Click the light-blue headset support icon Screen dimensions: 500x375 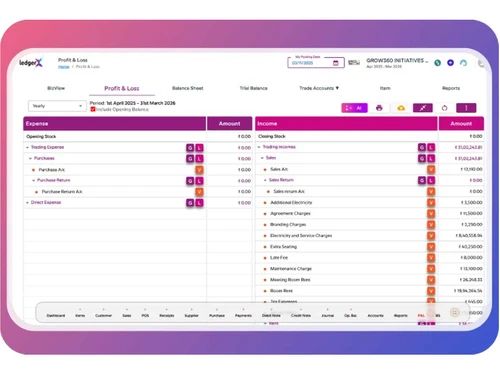463,63
